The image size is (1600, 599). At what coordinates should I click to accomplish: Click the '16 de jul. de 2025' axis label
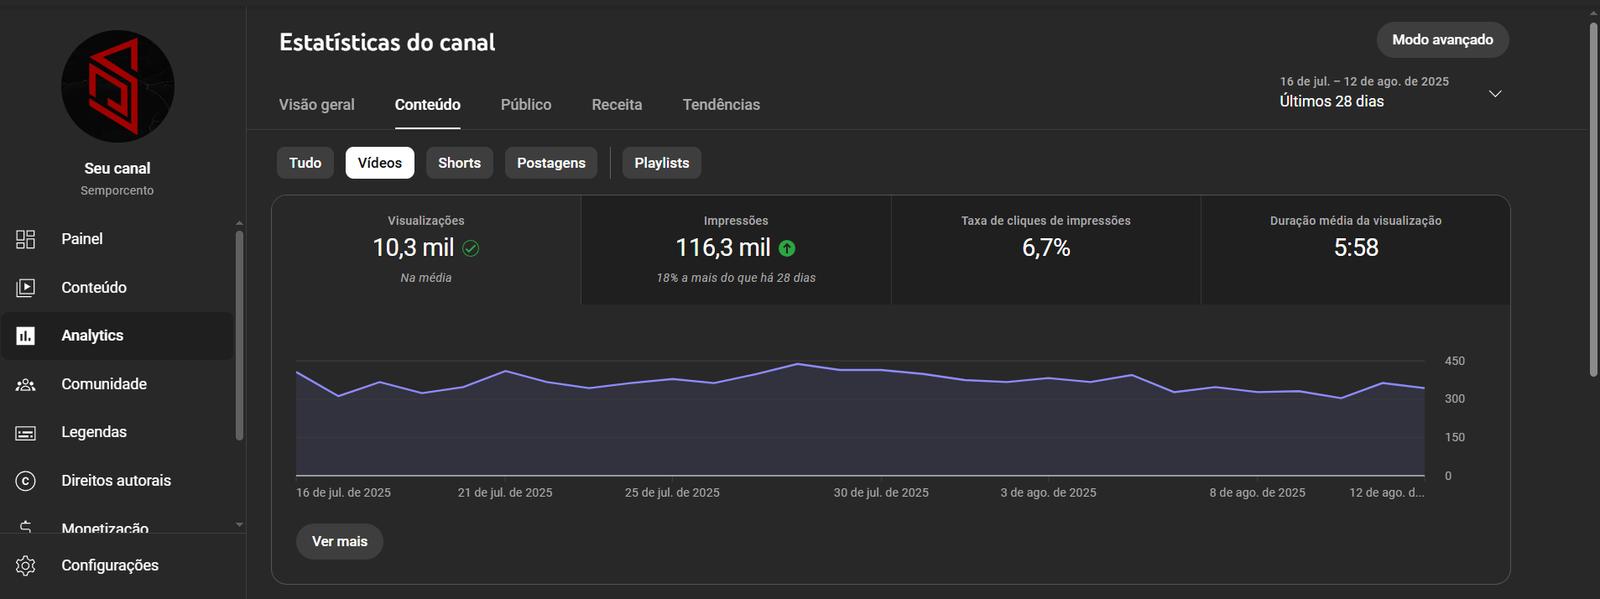(343, 493)
